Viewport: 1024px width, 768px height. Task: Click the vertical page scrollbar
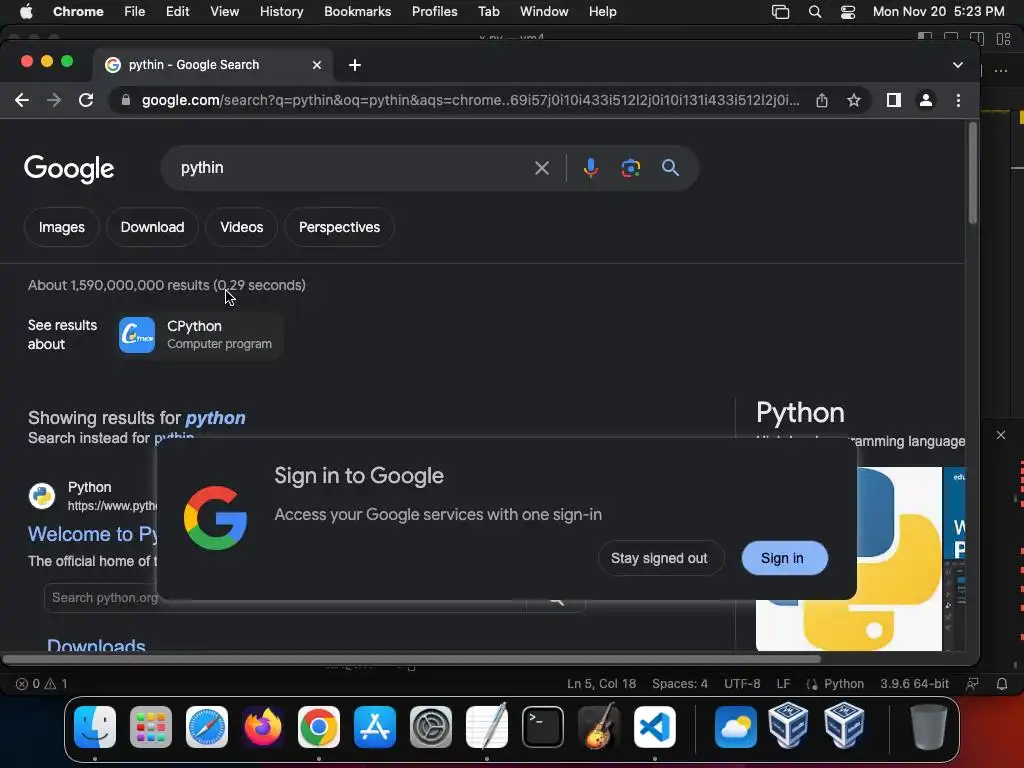click(x=972, y=173)
